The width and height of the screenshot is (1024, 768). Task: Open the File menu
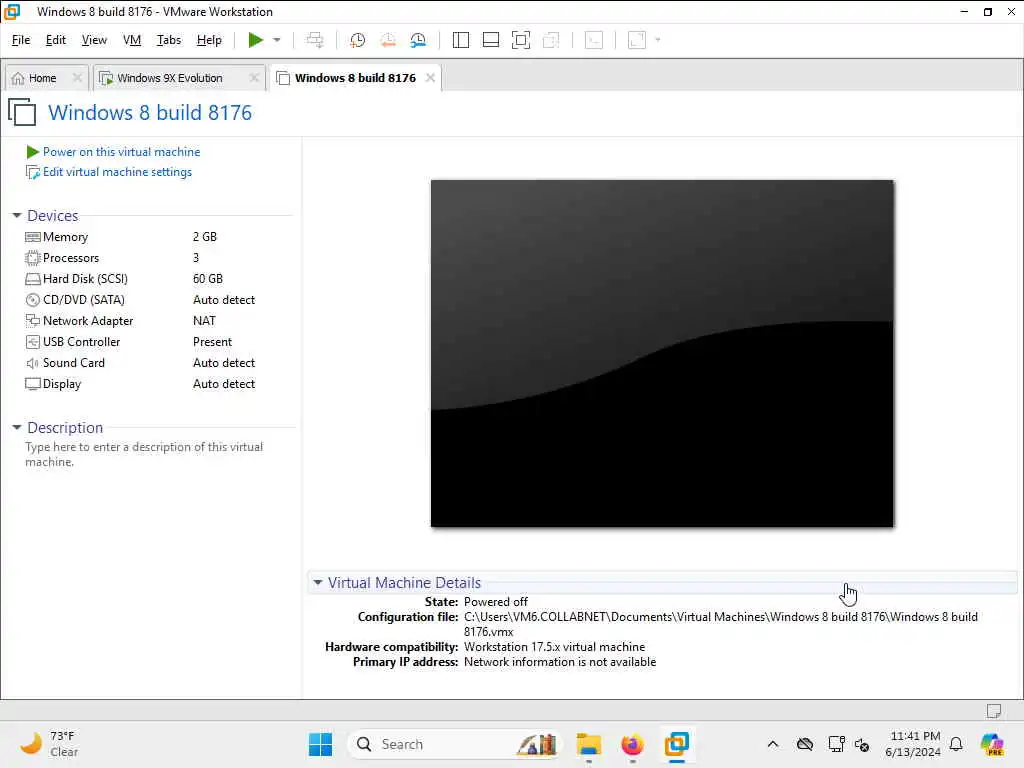coord(21,40)
